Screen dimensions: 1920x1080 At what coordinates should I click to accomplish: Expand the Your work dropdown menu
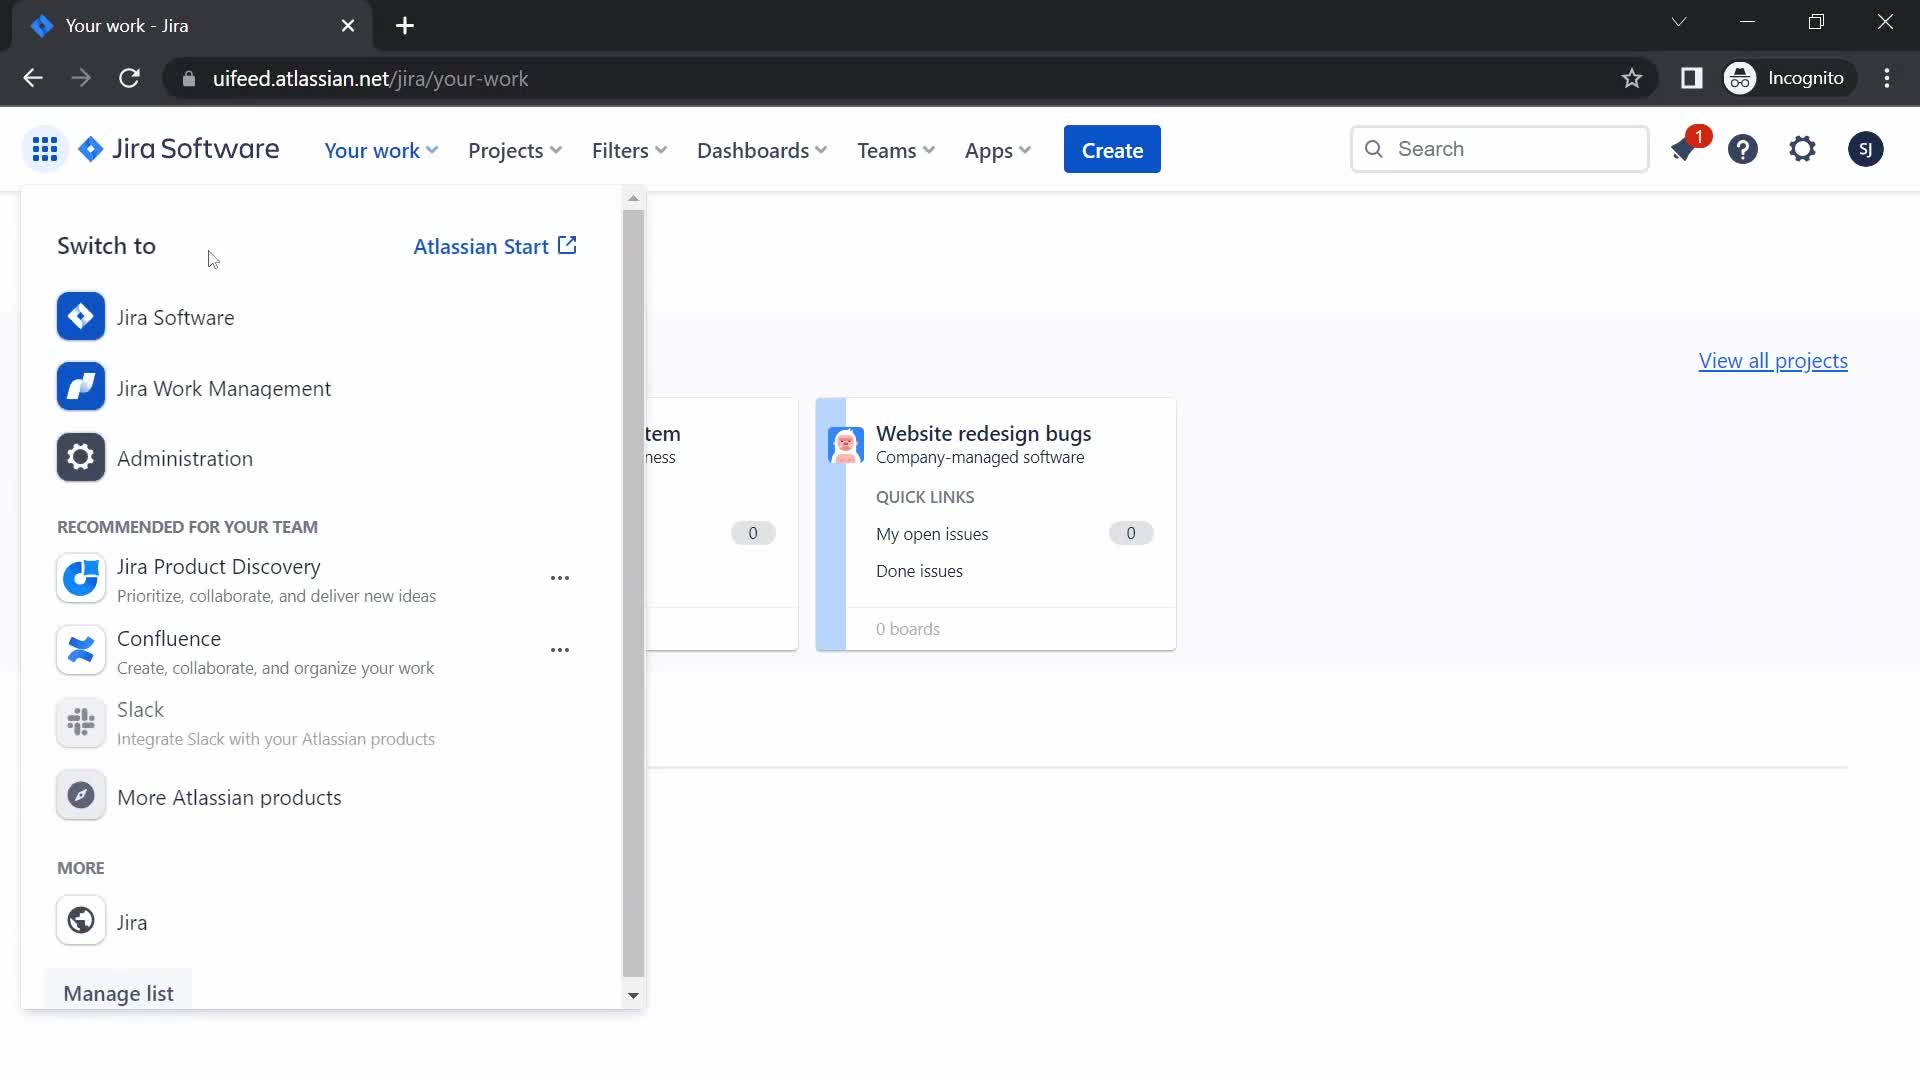pyautogui.click(x=380, y=149)
